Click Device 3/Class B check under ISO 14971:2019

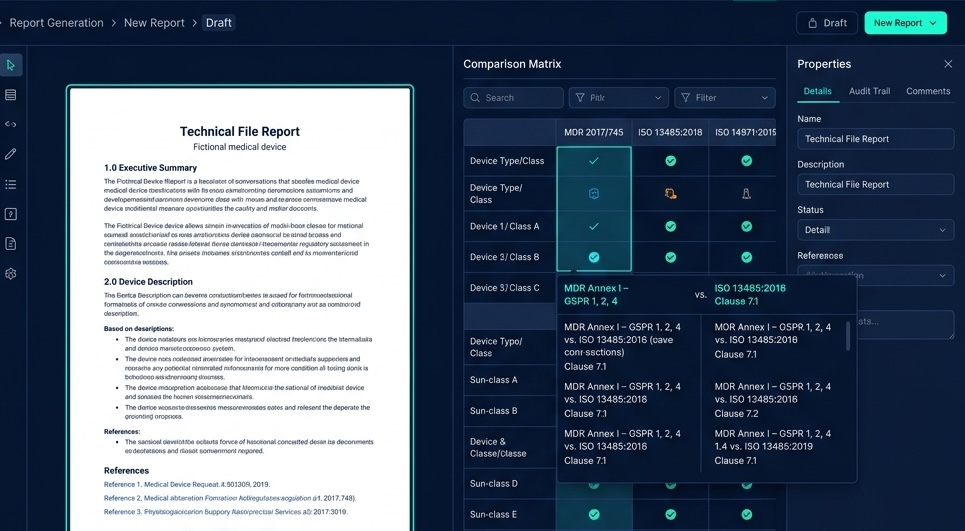click(x=747, y=257)
